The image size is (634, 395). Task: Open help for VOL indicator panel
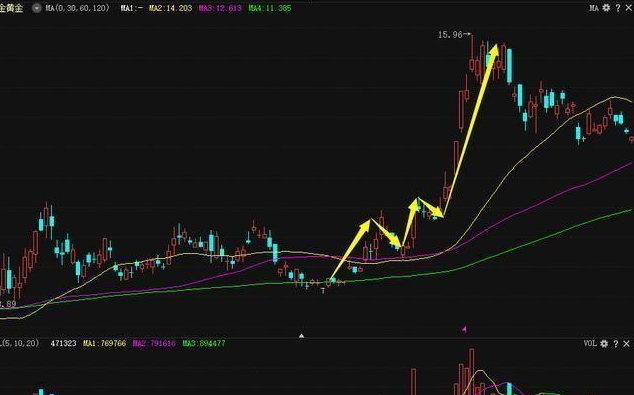pyautogui.click(x=616, y=343)
